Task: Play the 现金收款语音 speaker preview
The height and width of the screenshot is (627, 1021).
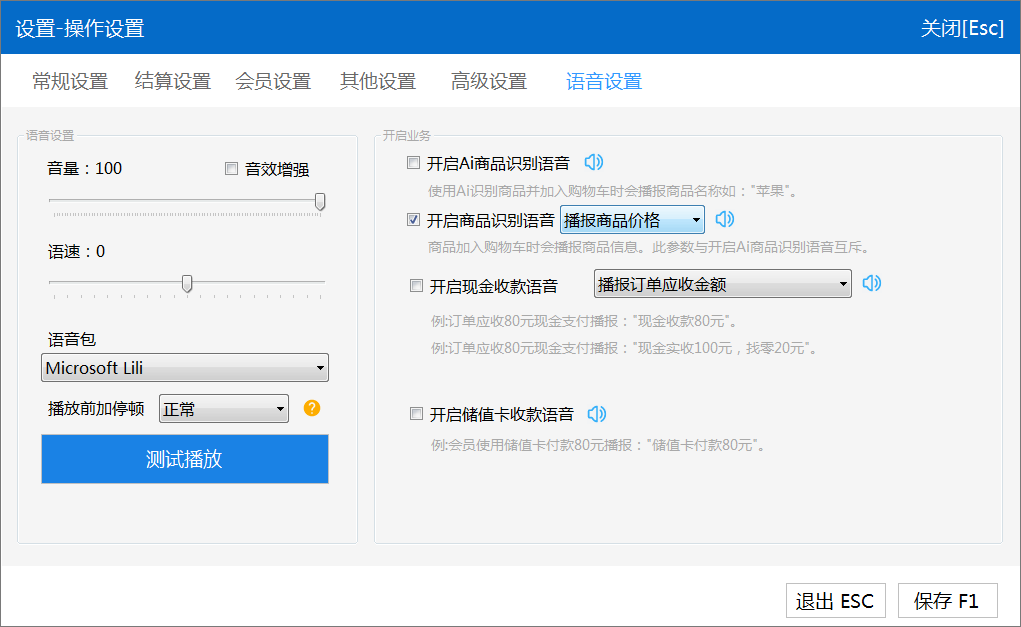Action: point(872,284)
